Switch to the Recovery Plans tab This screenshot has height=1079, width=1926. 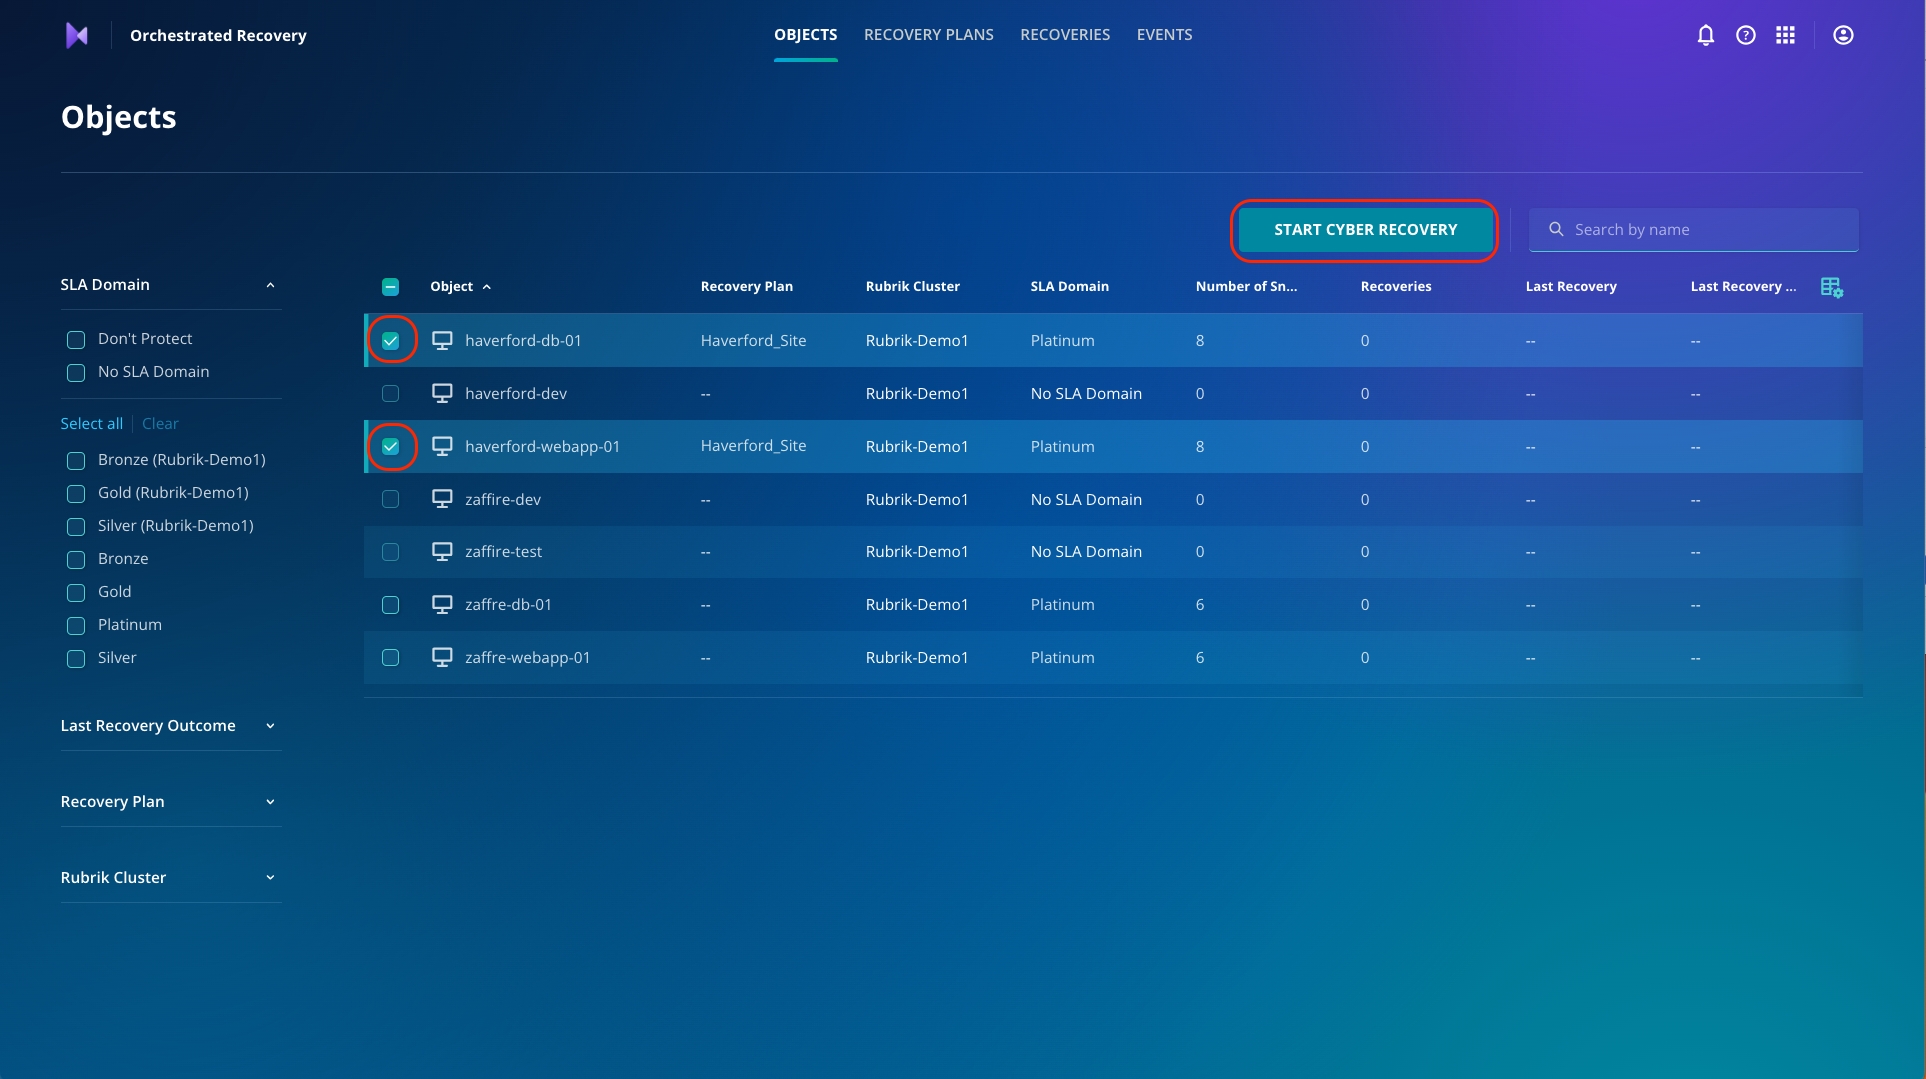pyautogui.click(x=928, y=35)
